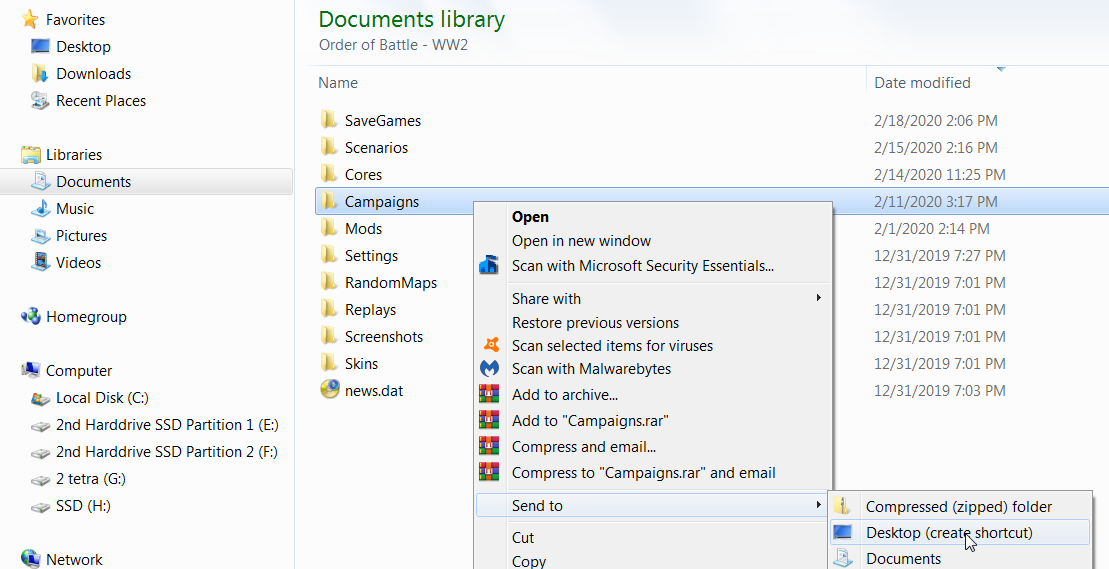Choose Compress to "Campaigns.rar" and email
The height and width of the screenshot is (569, 1109).
pyautogui.click(x=644, y=473)
